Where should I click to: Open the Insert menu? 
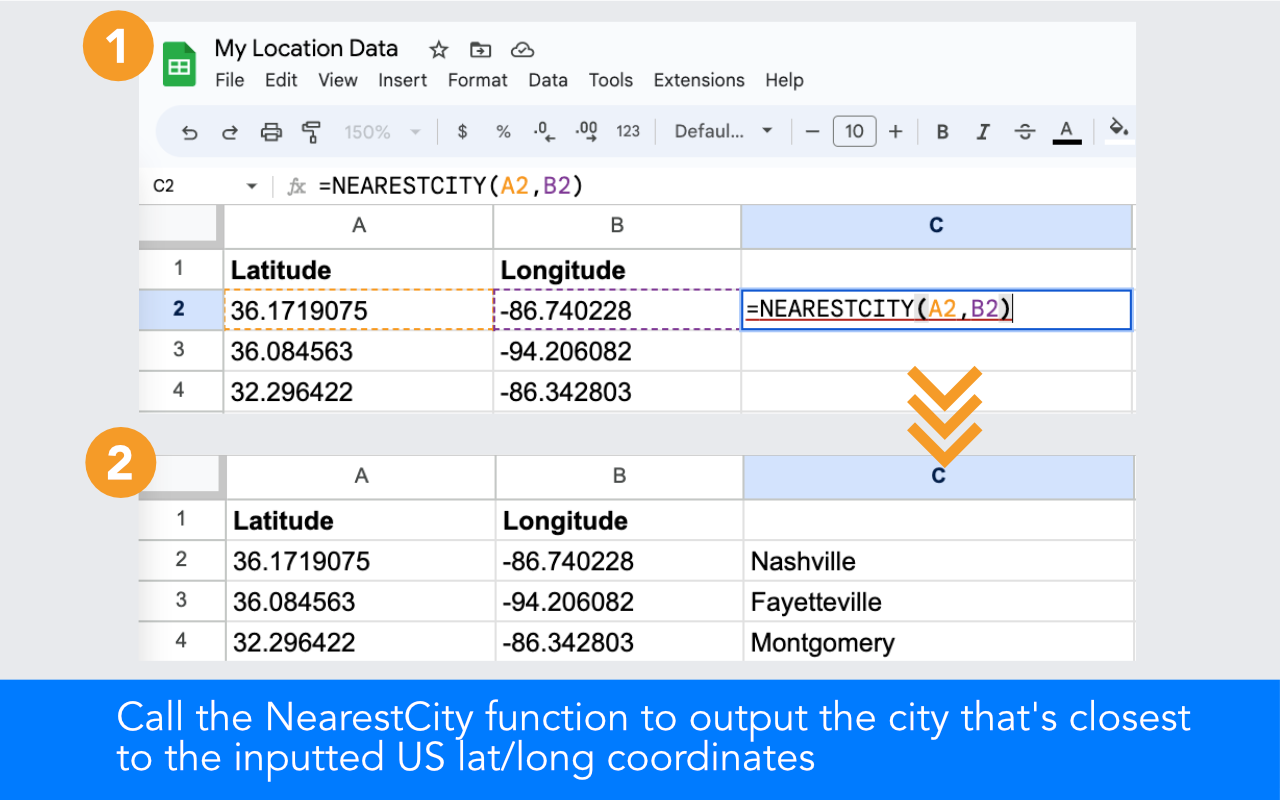[403, 80]
